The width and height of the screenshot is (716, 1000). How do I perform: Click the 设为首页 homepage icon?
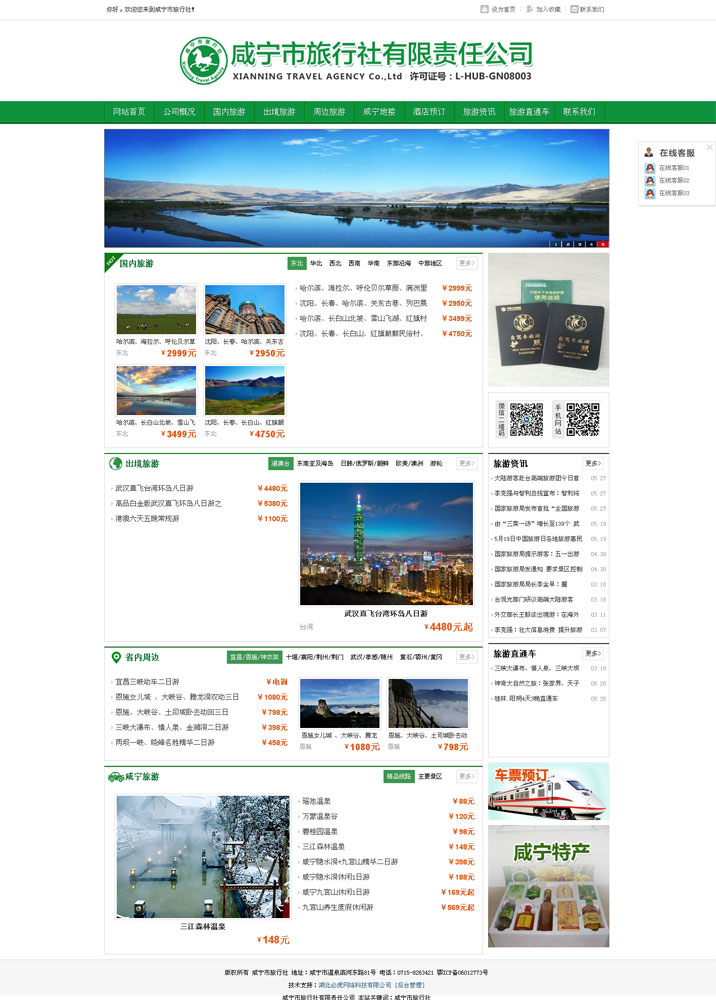coord(484,9)
